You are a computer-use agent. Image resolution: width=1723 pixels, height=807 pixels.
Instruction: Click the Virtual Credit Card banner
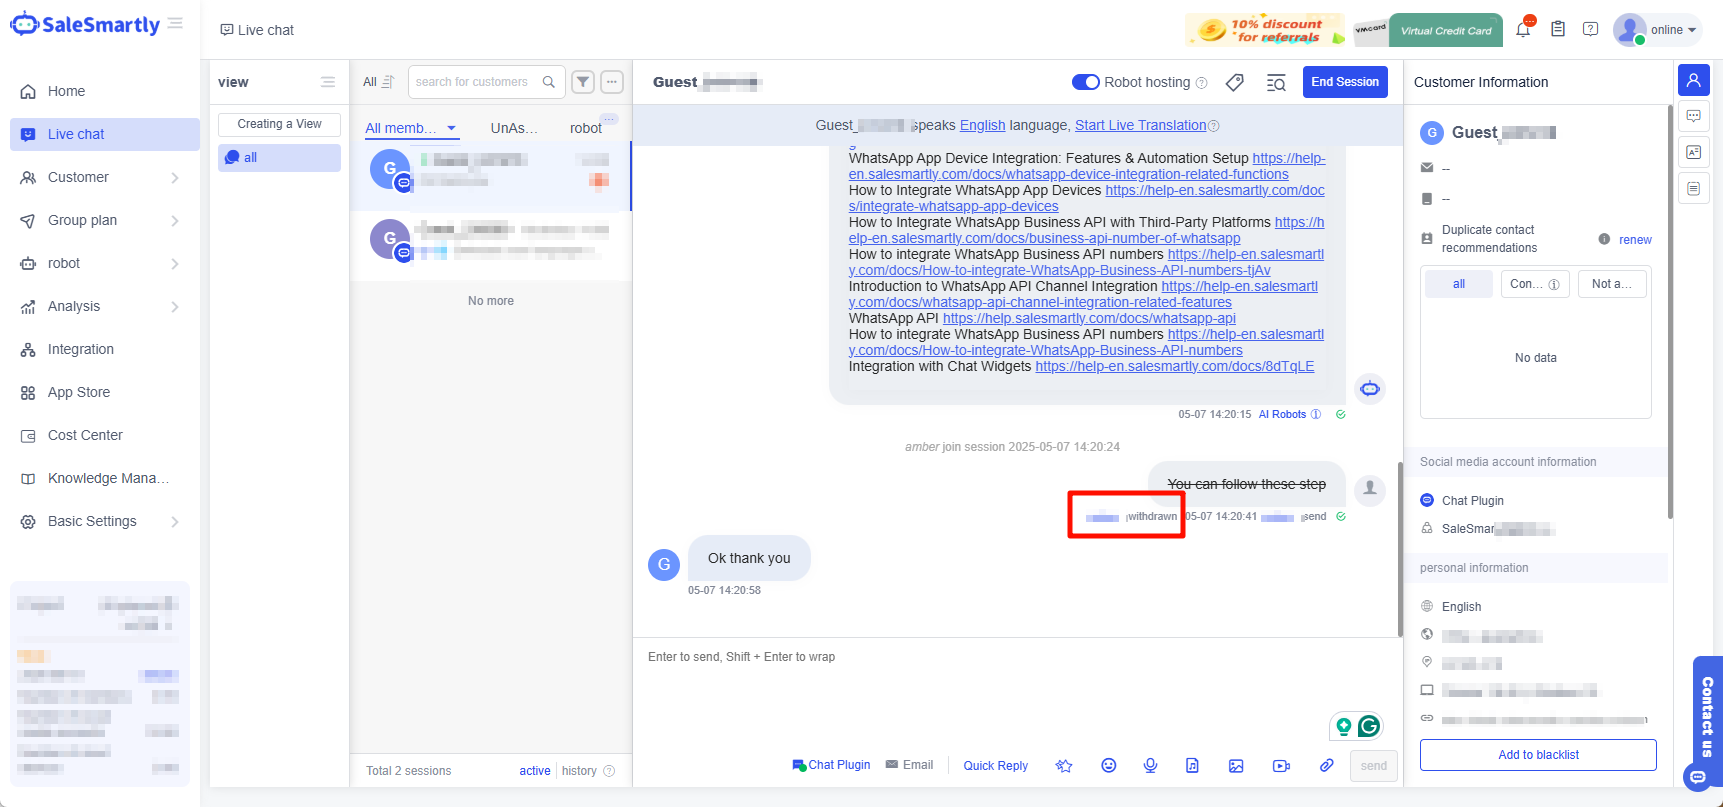point(1428,30)
